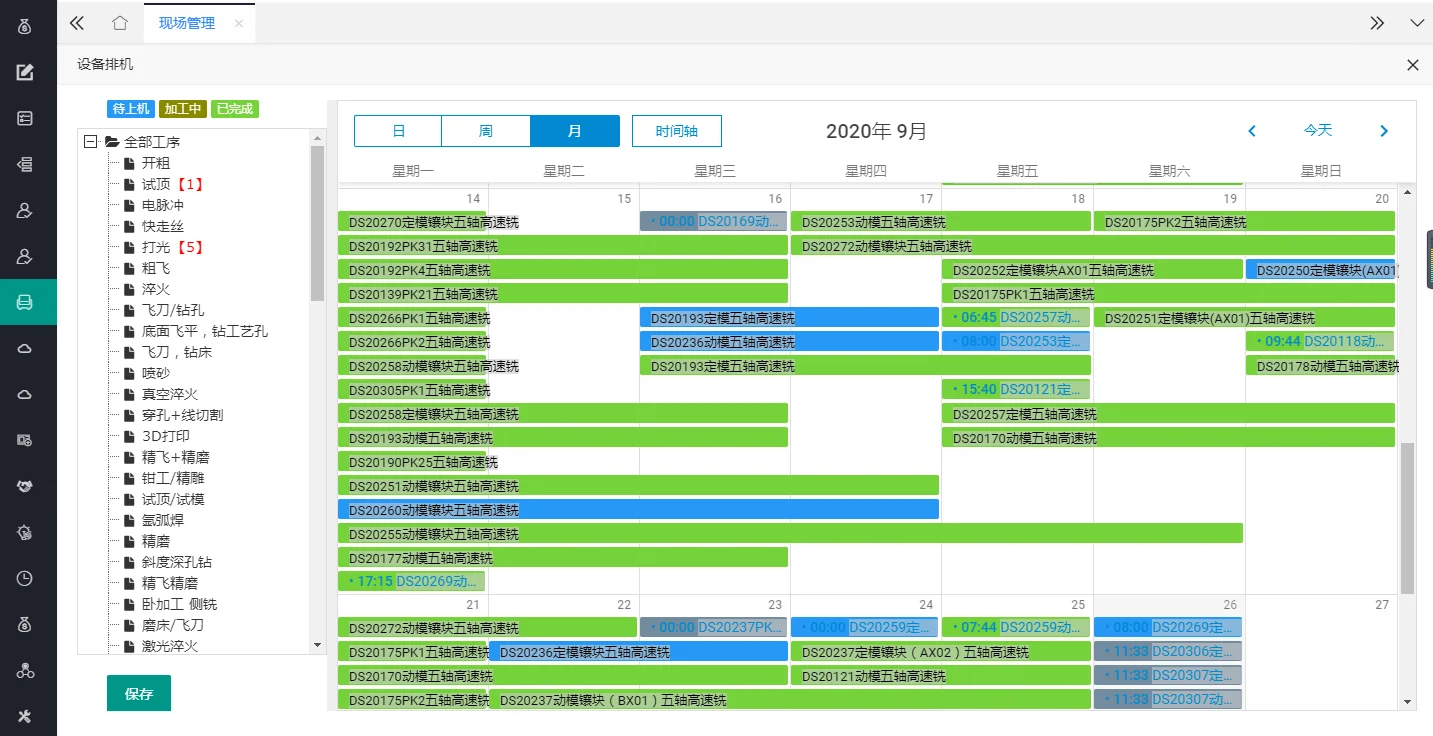
Task: Switch calendar to 周 view
Action: pyautogui.click(x=485, y=131)
